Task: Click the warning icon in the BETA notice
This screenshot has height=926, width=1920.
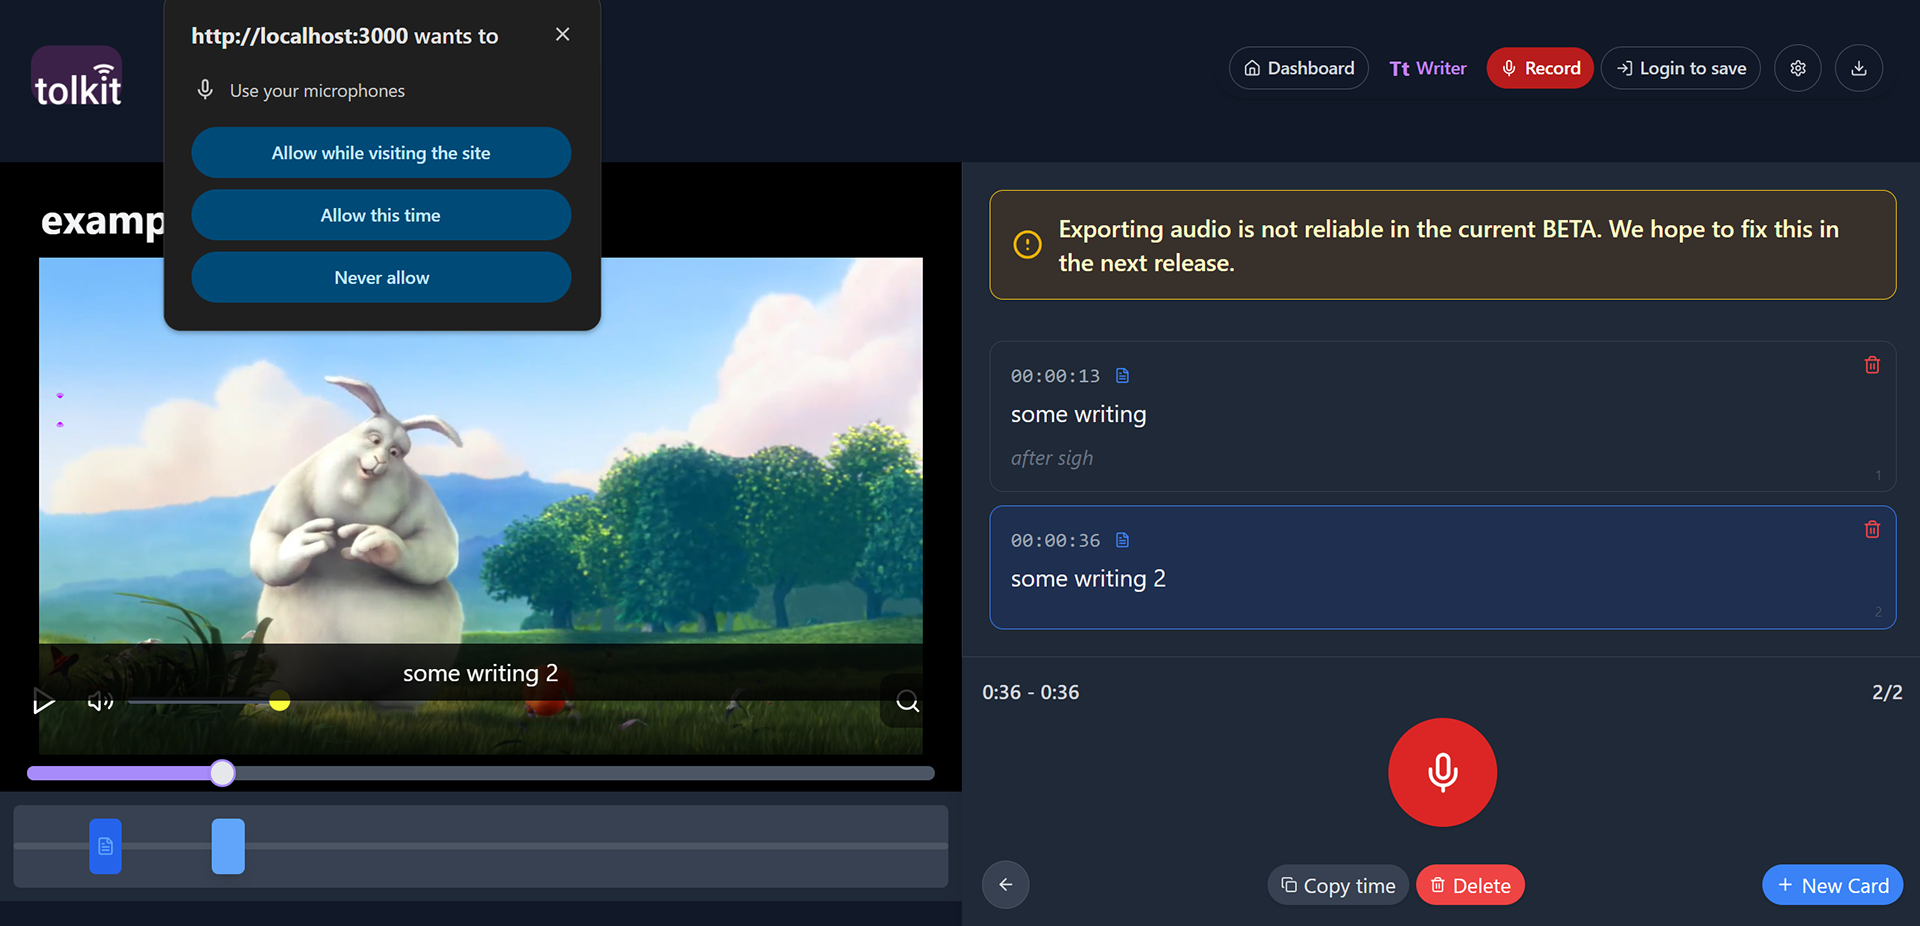Action: pos(1027,245)
